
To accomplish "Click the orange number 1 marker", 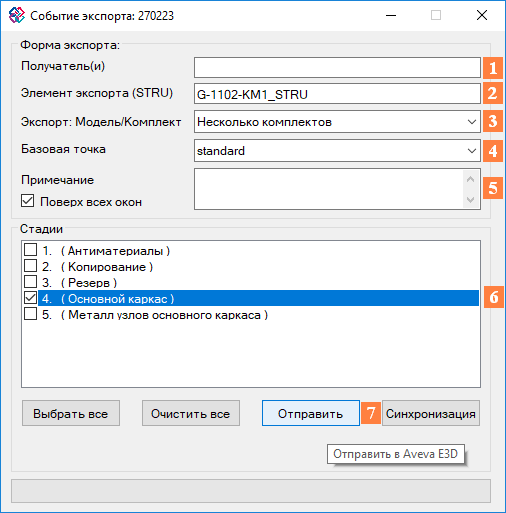I will point(493,68).
